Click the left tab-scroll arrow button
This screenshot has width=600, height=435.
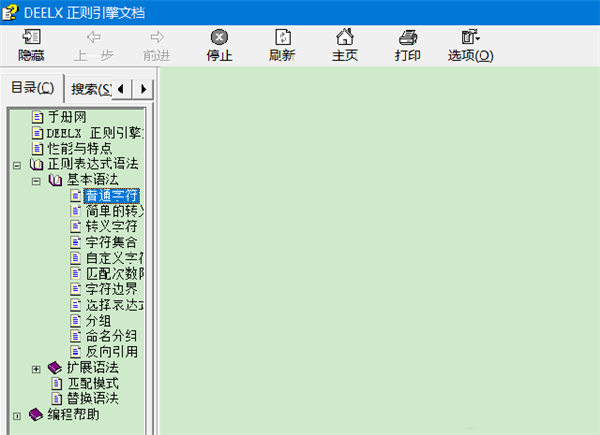122,89
